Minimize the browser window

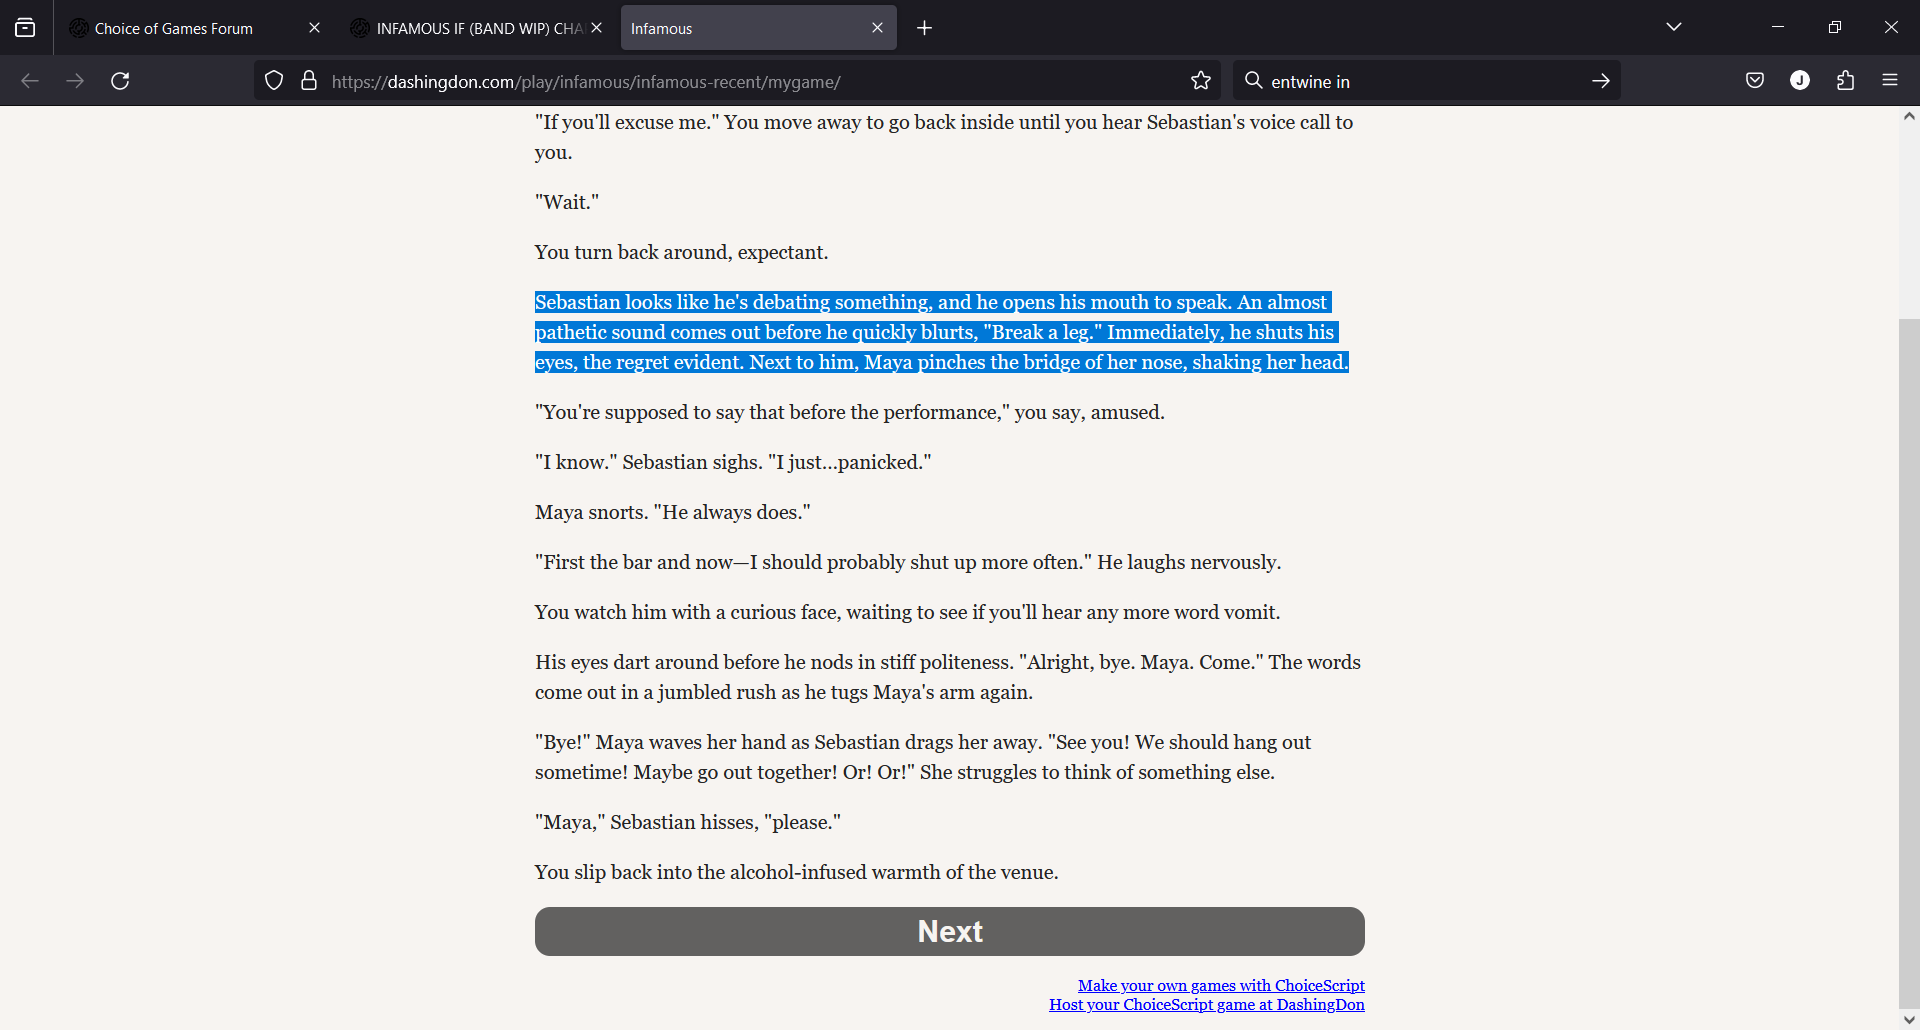[x=1778, y=27]
